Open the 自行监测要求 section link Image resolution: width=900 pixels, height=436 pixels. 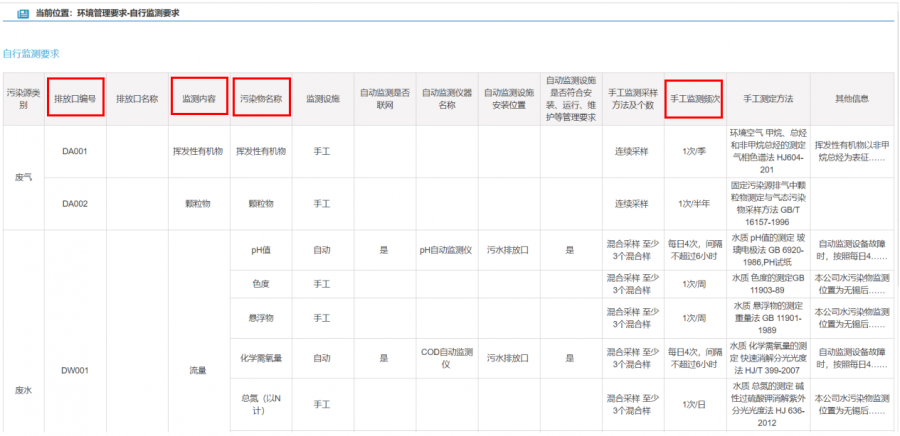(31, 53)
